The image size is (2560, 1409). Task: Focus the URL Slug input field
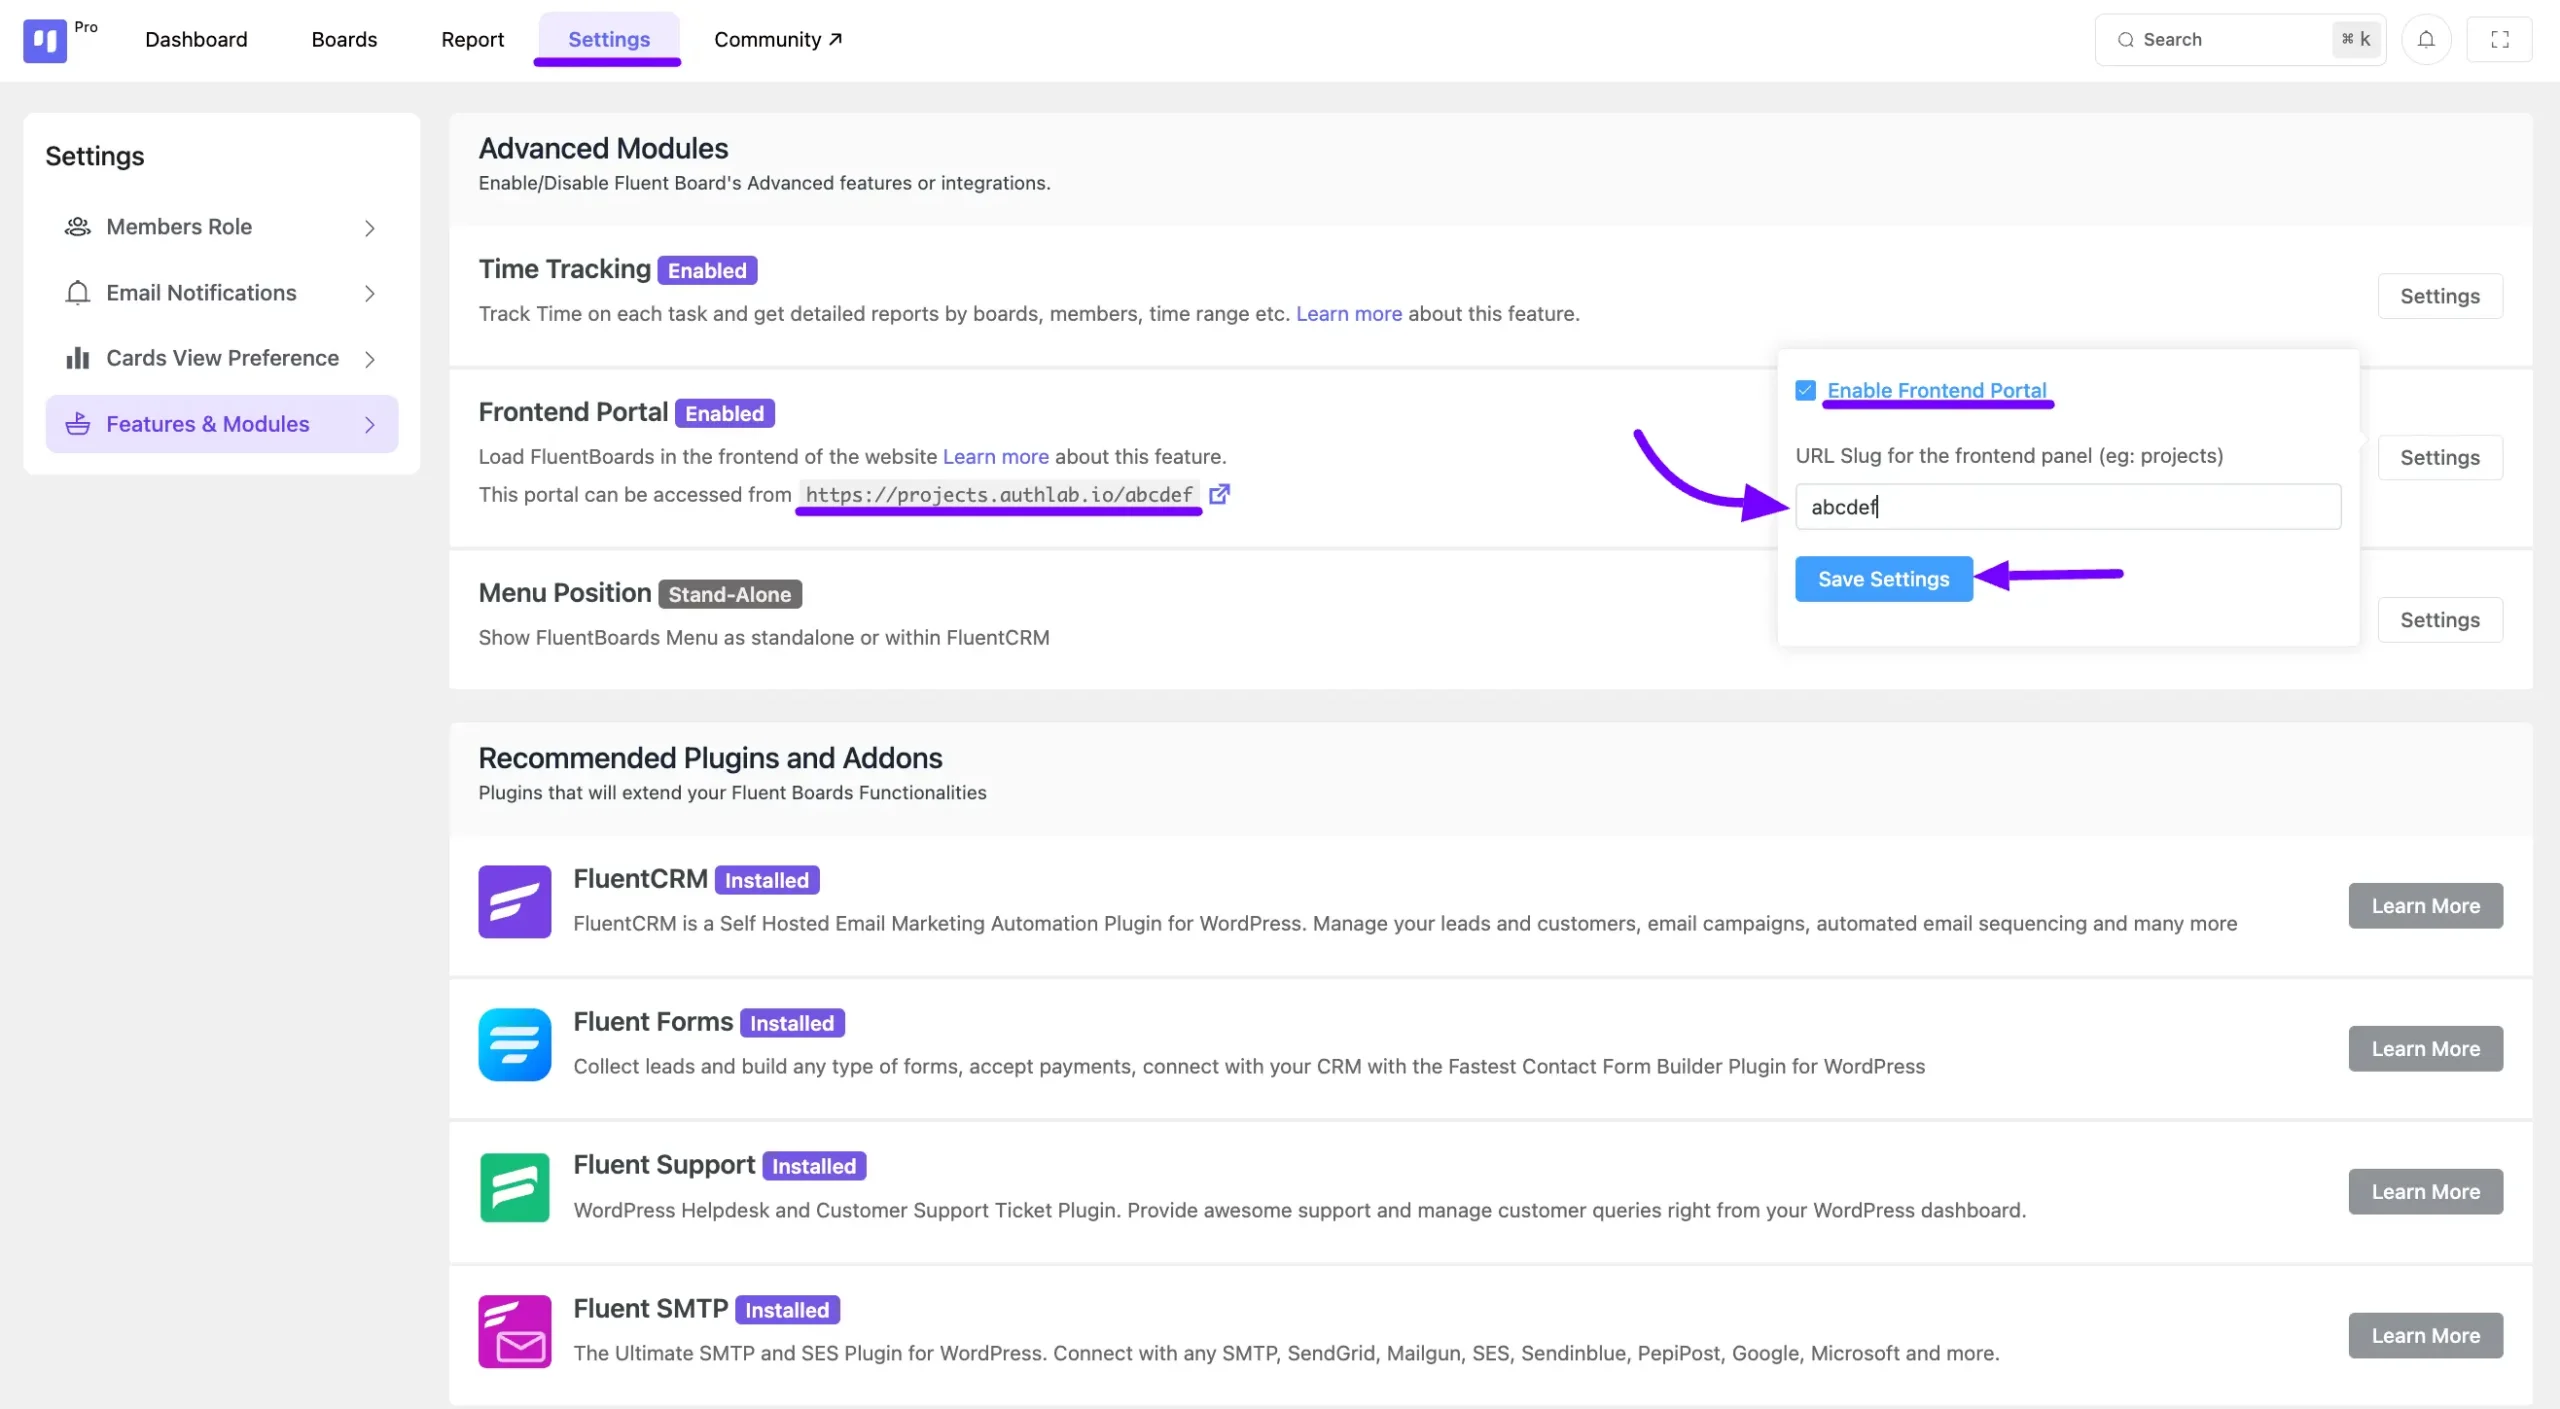click(2068, 507)
